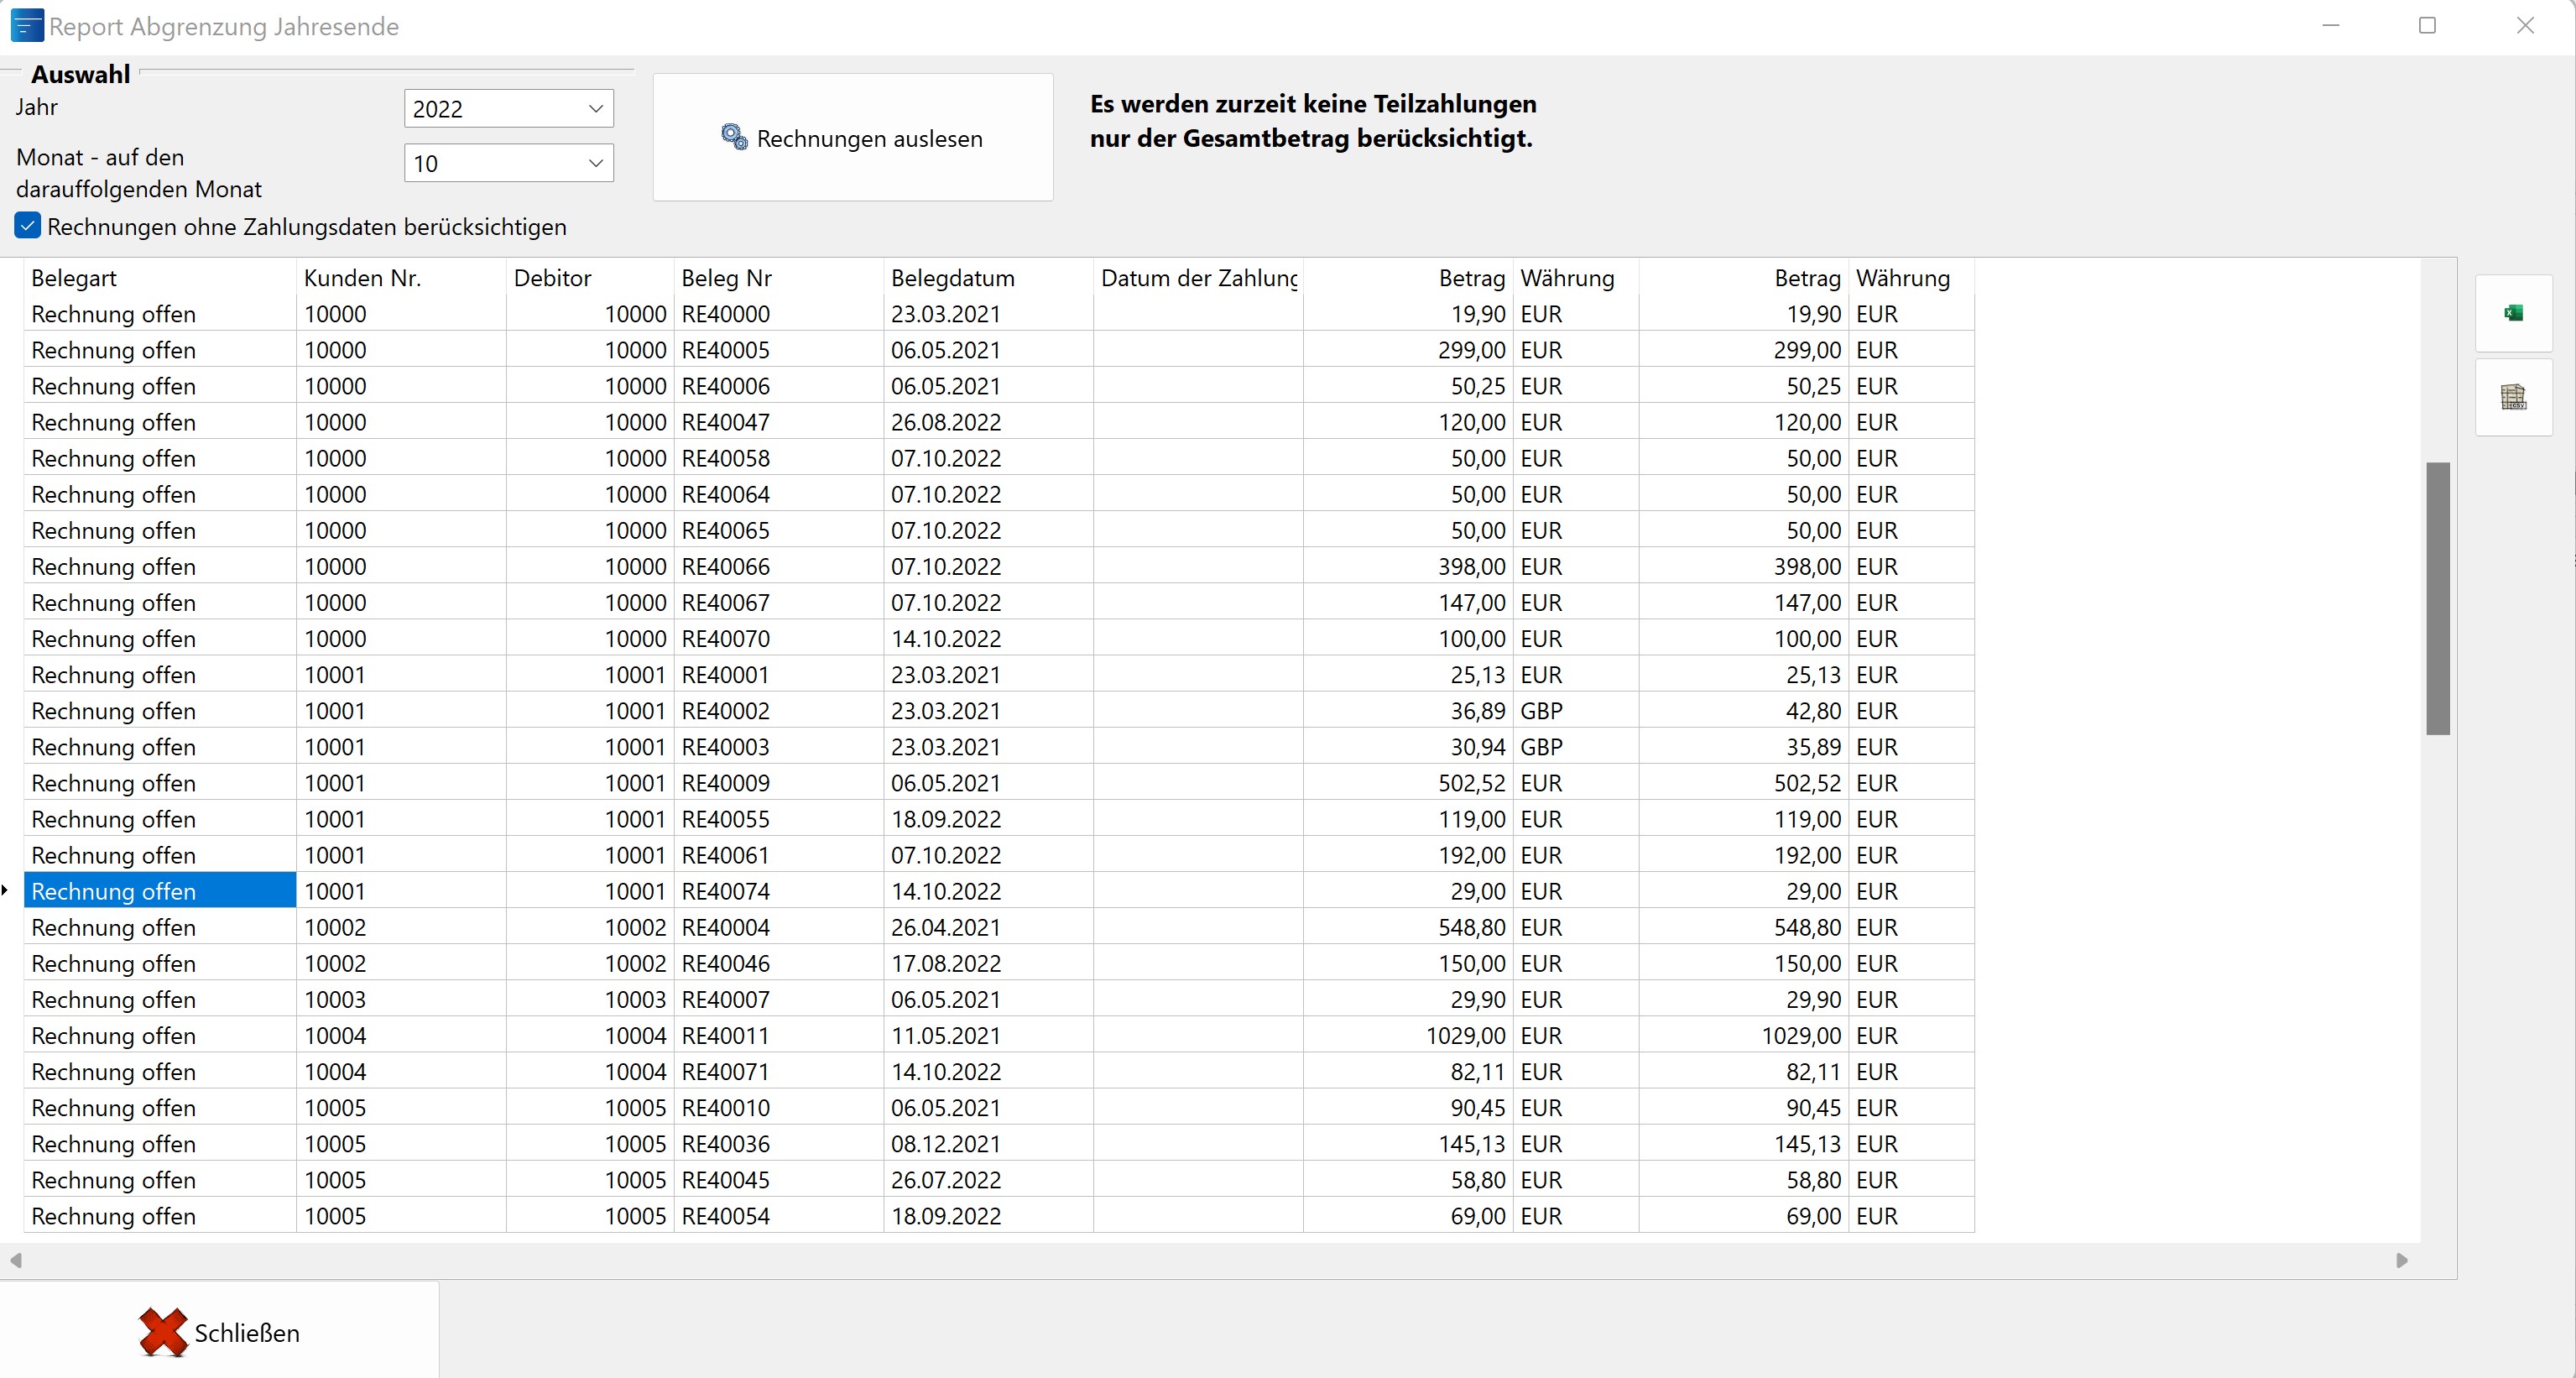Image resolution: width=2576 pixels, height=1378 pixels.
Task: Sort by the Debitor column header
Action: pos(590,277)
